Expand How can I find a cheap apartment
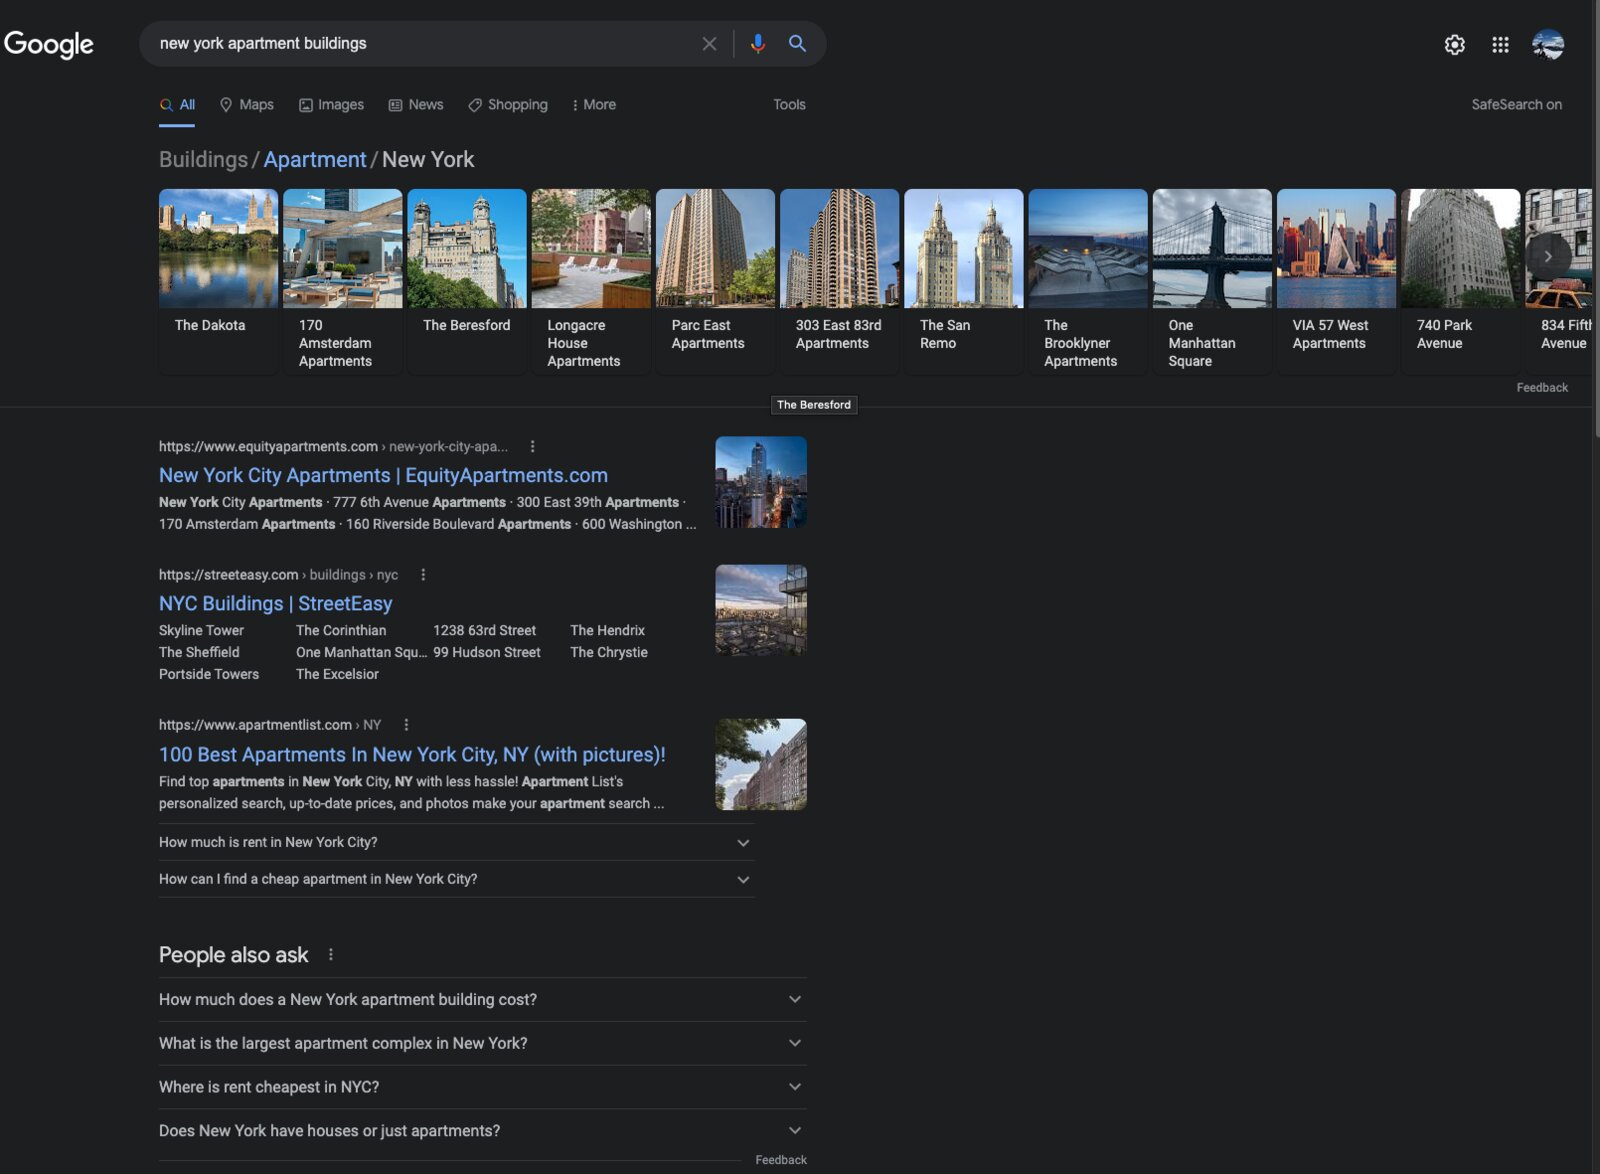 456,880
